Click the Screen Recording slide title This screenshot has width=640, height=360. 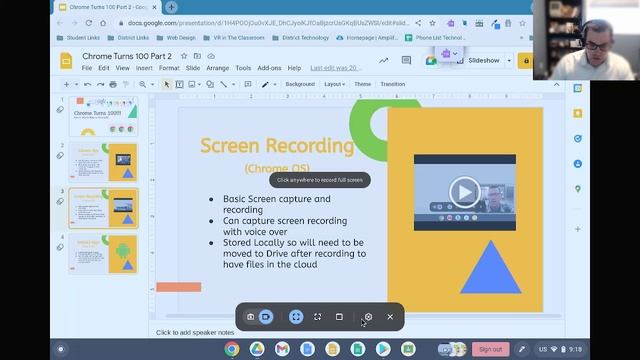[277, 145]
